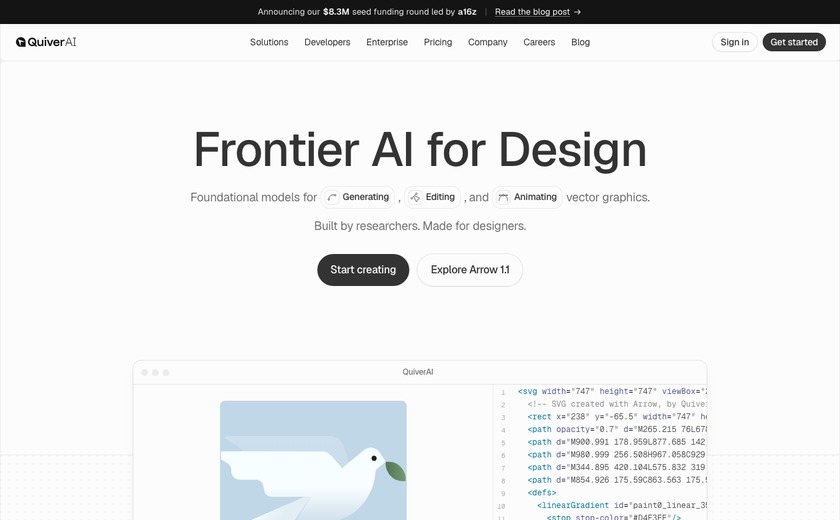
Task: Click the Animating bezier icon
Action: point(503,198)
